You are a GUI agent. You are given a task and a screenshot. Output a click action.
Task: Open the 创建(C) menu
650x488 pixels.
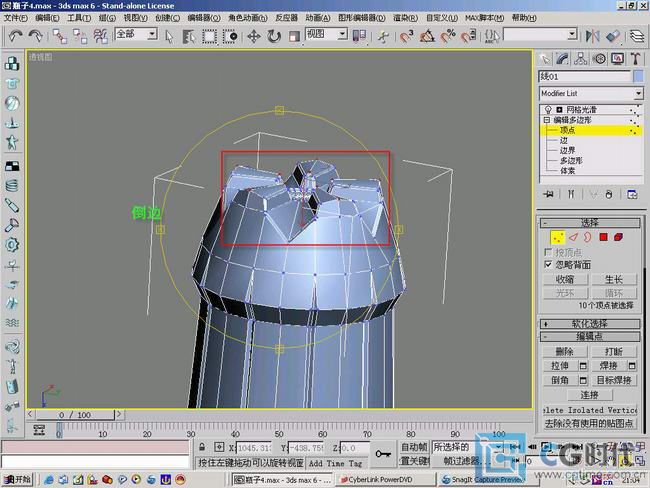pos(167,18)
